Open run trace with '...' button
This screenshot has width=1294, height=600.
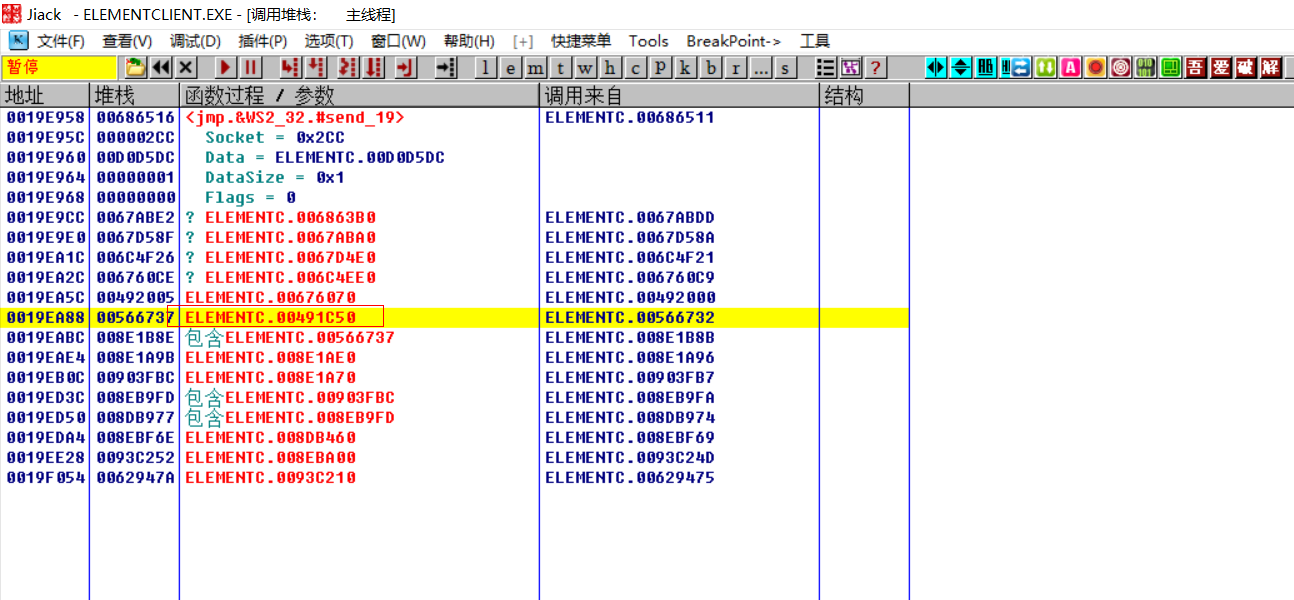tap(761, 67)
